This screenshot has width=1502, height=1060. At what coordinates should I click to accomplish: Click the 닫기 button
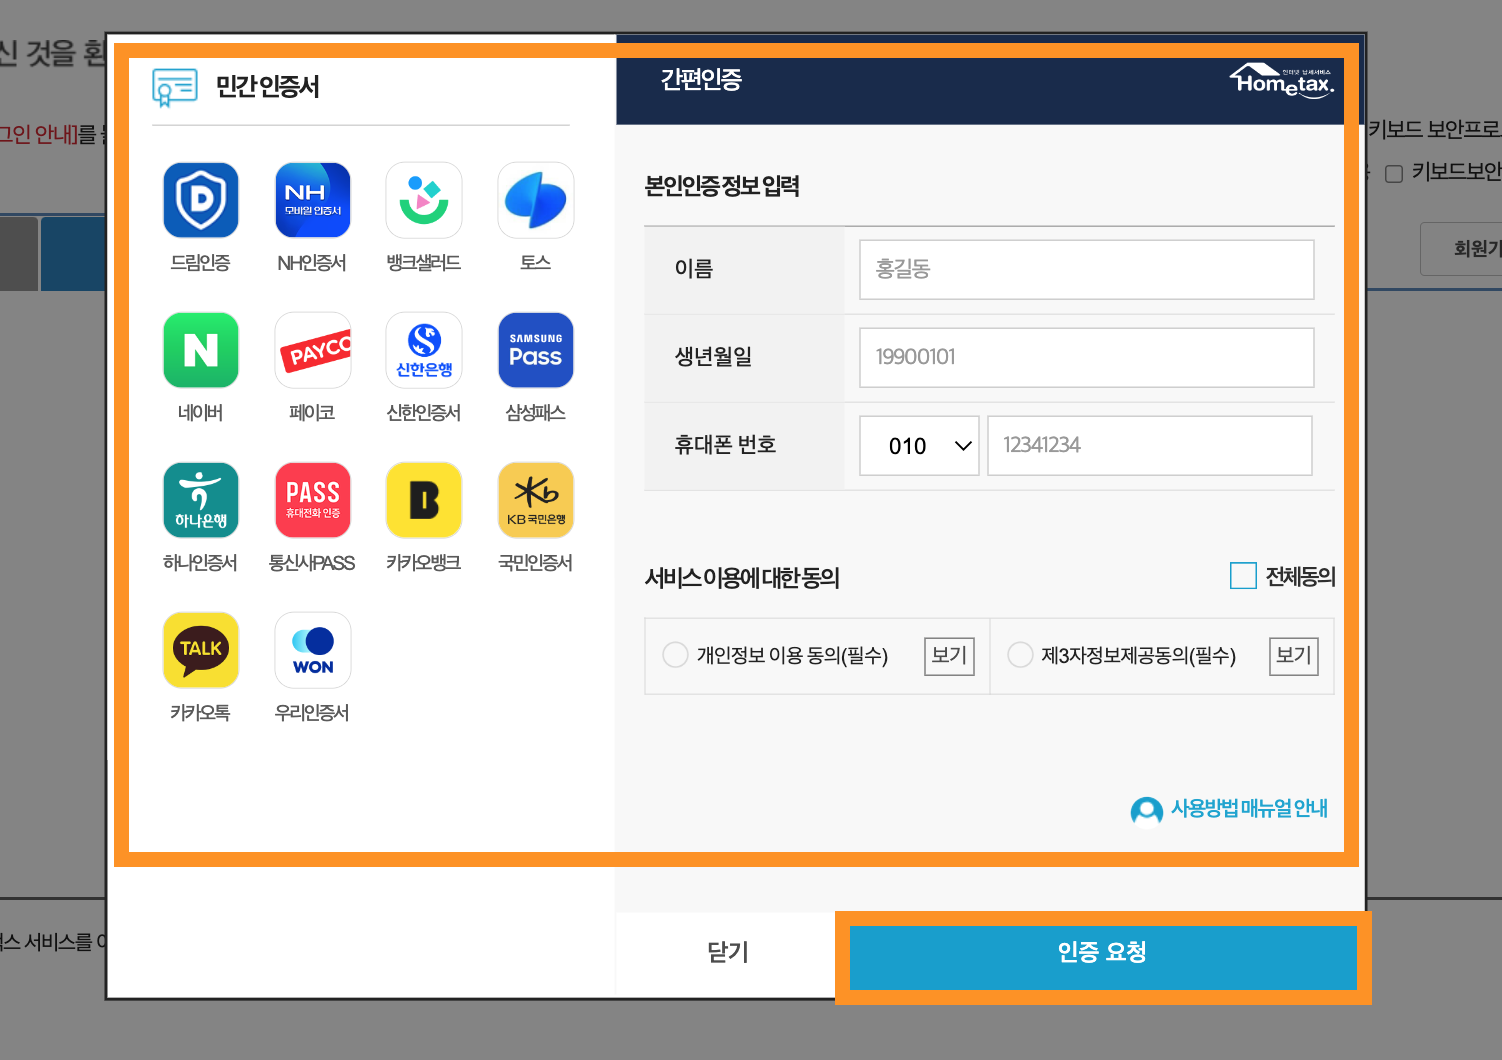pyautogui.click(x=727, y=953)
